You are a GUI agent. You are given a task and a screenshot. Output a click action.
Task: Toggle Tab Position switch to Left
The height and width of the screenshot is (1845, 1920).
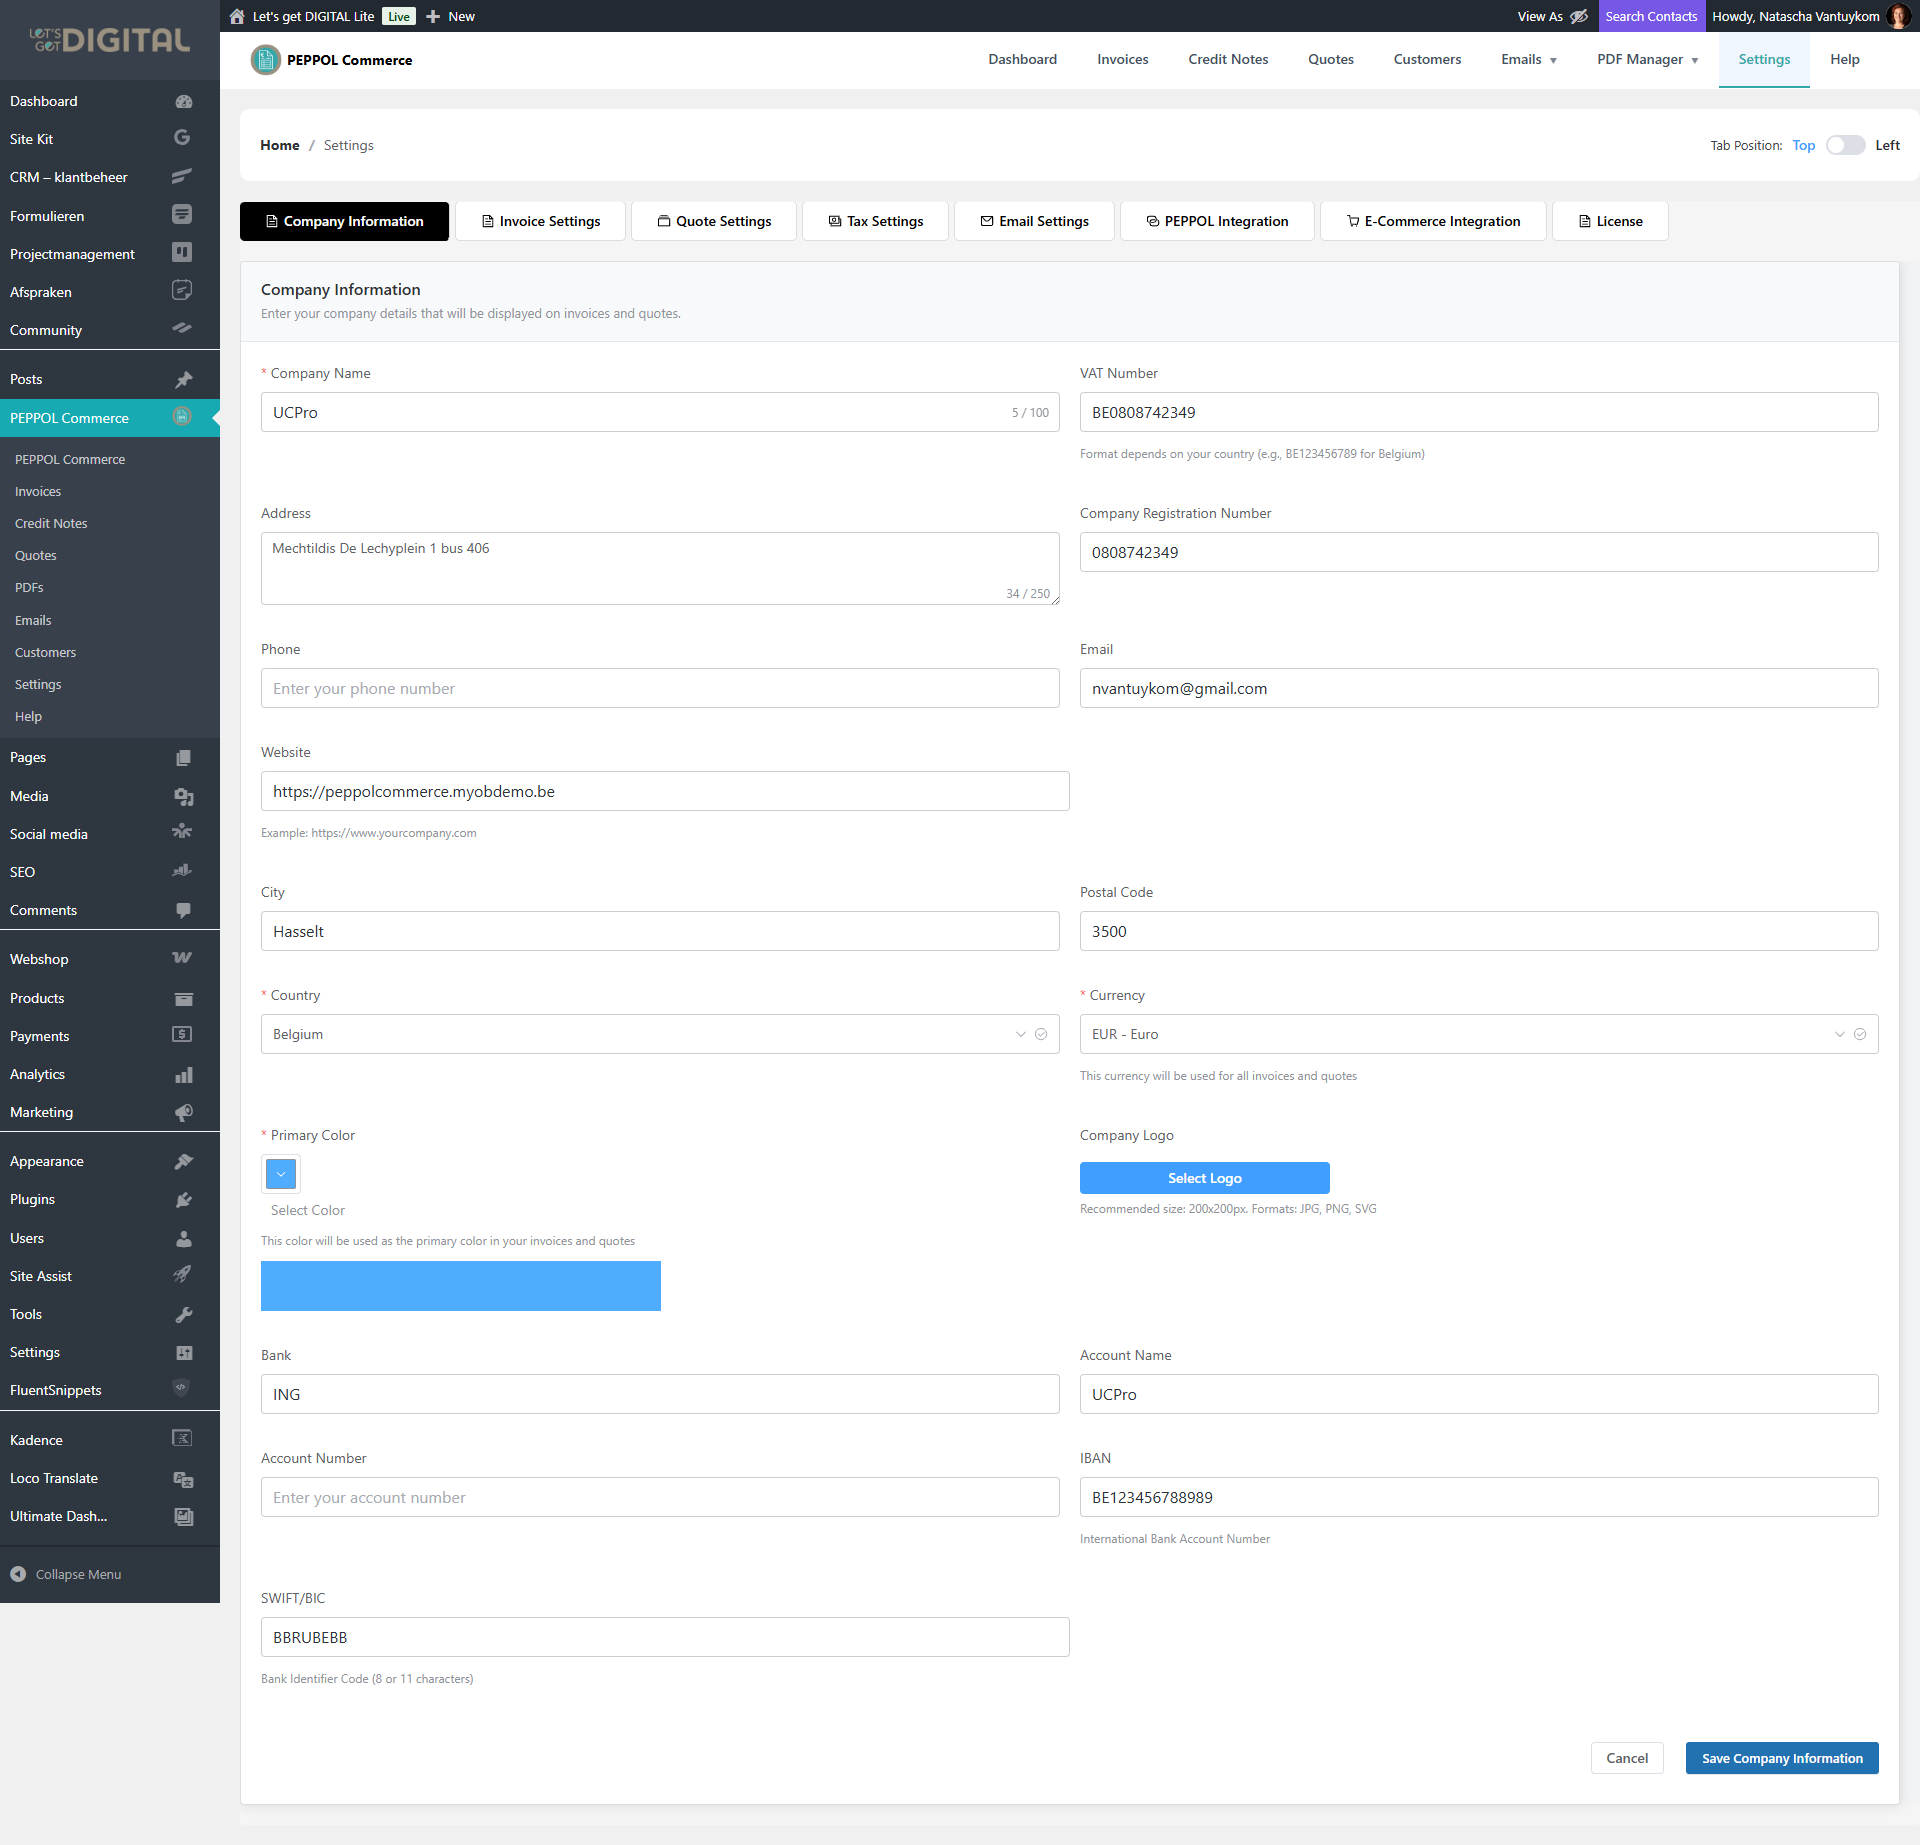coord(1845,145)
